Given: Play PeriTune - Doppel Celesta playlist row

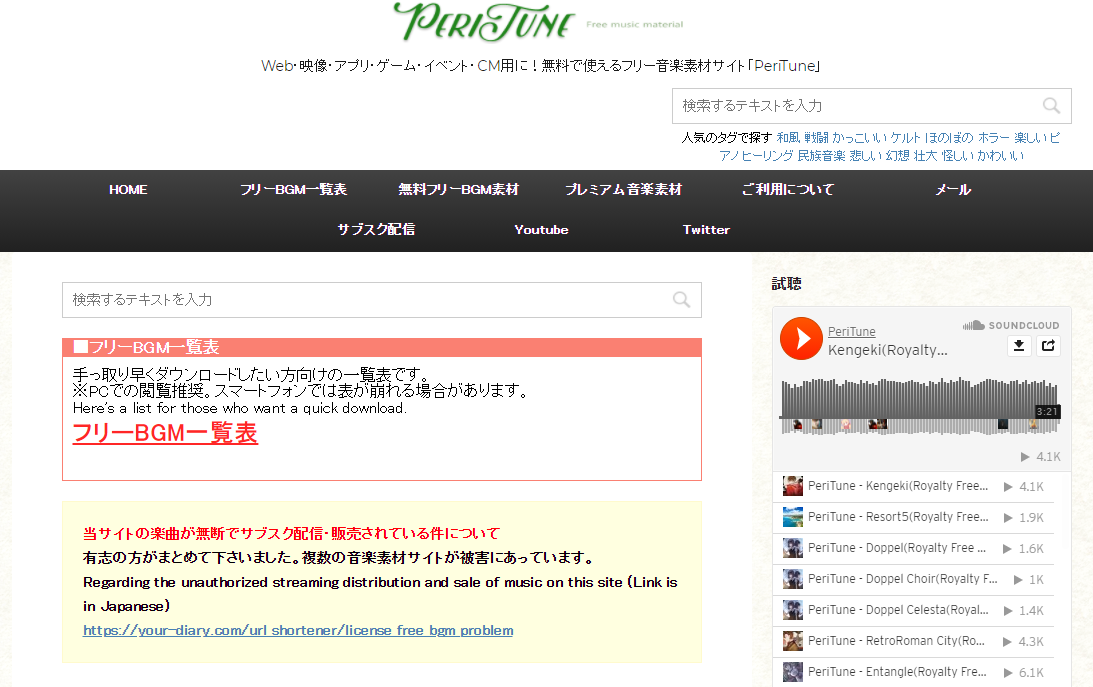Looking at the screenshot, I should pos(913,610).
